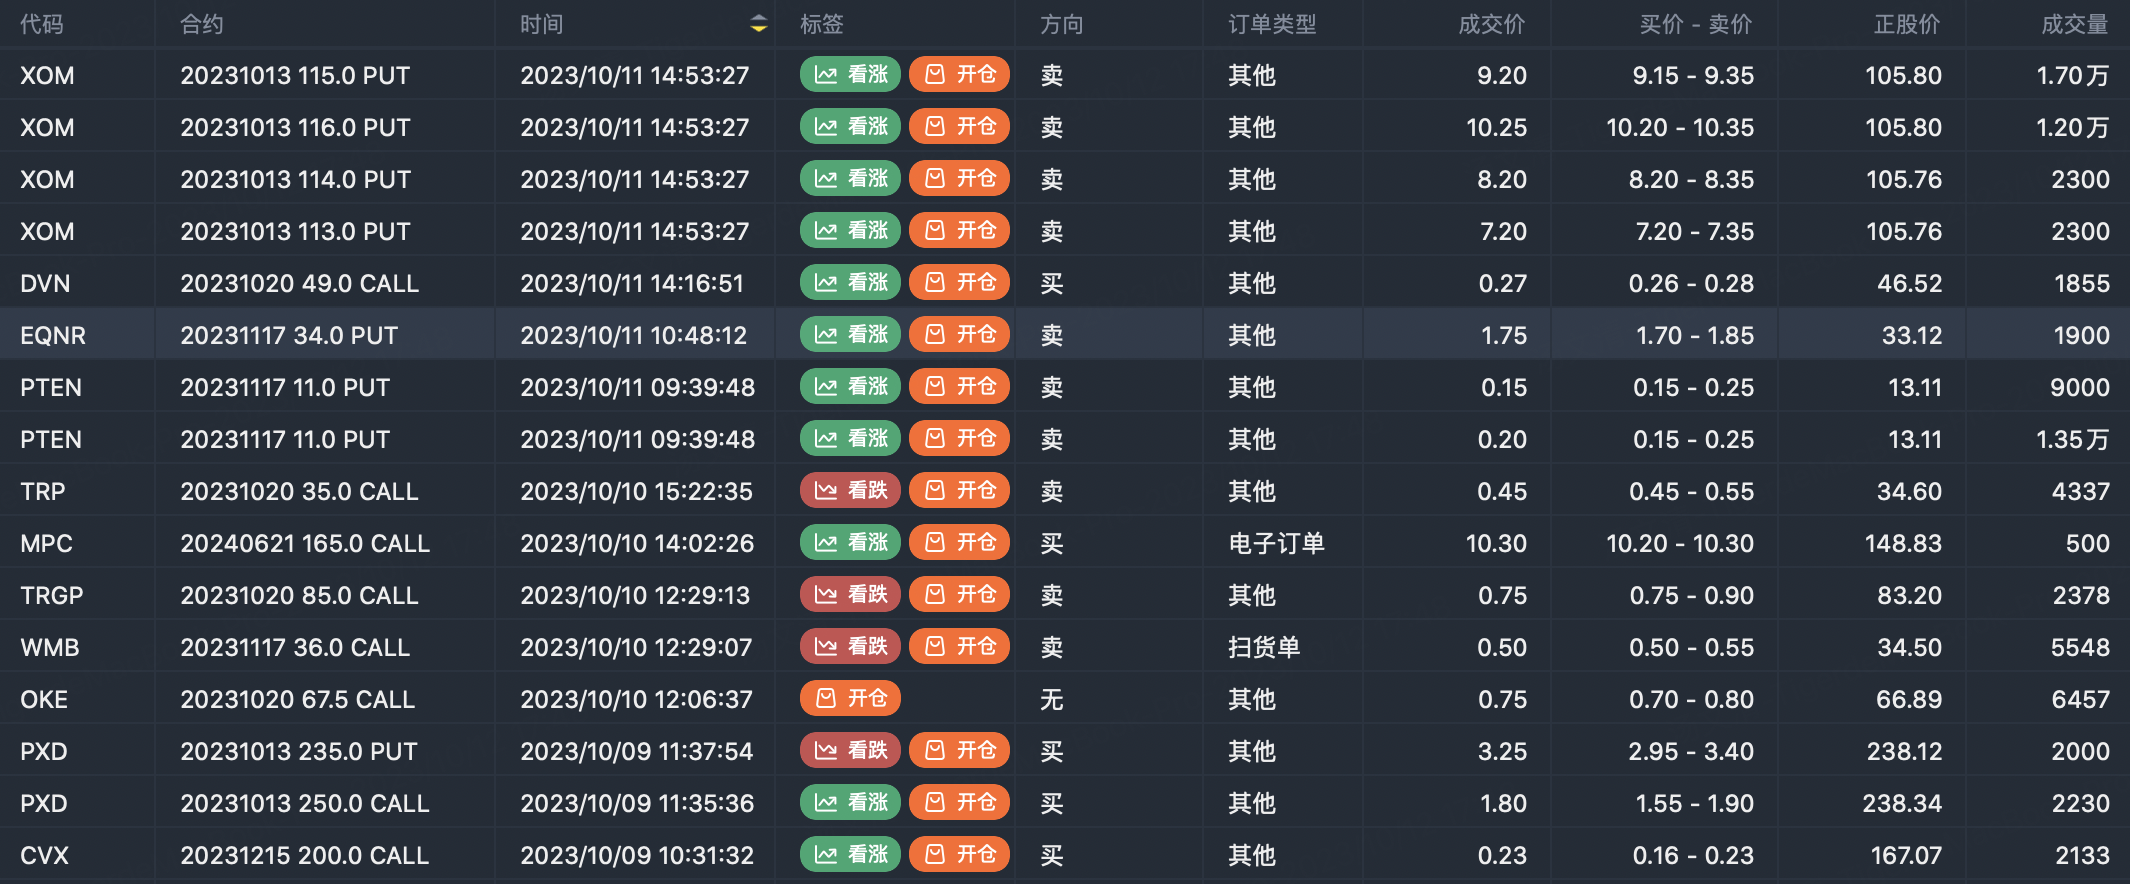Click 看跌 tag on WMB 36.0 CALL row
The width and height of the screenshot is (2130, 884).
[x=851, y=646]
